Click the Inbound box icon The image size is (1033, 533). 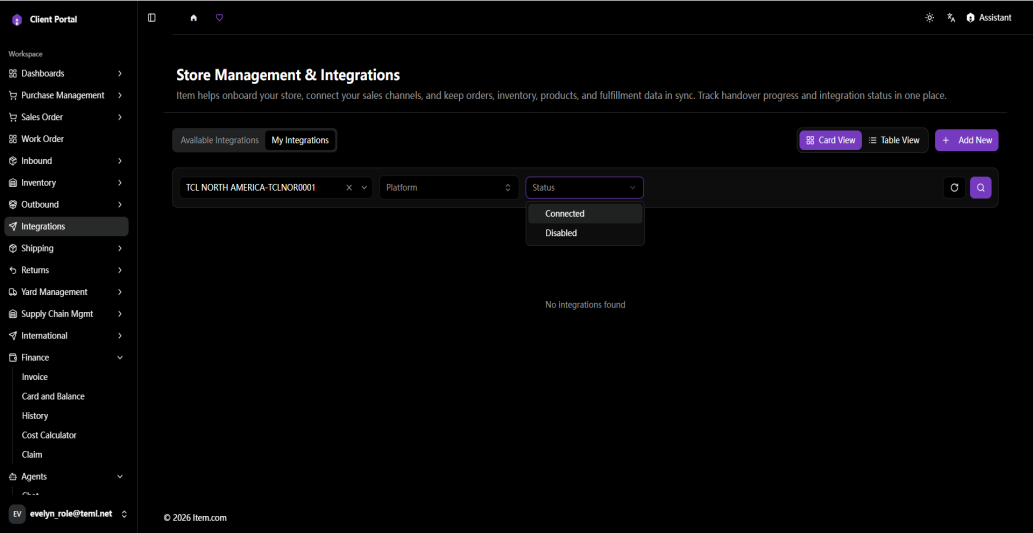(x=13, y=161)
